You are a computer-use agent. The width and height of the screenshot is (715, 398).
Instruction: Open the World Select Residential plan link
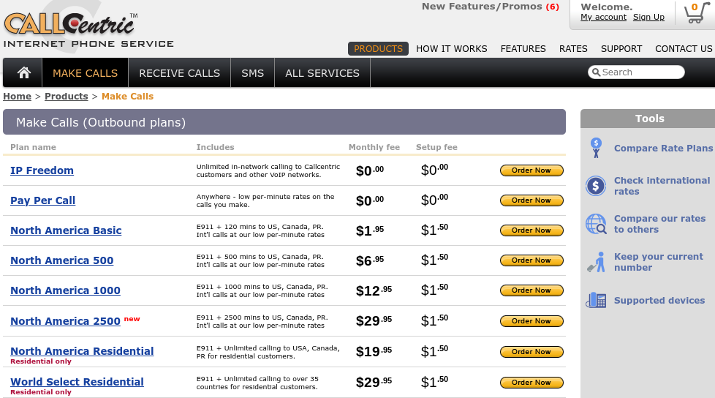(x=77, y=382)
